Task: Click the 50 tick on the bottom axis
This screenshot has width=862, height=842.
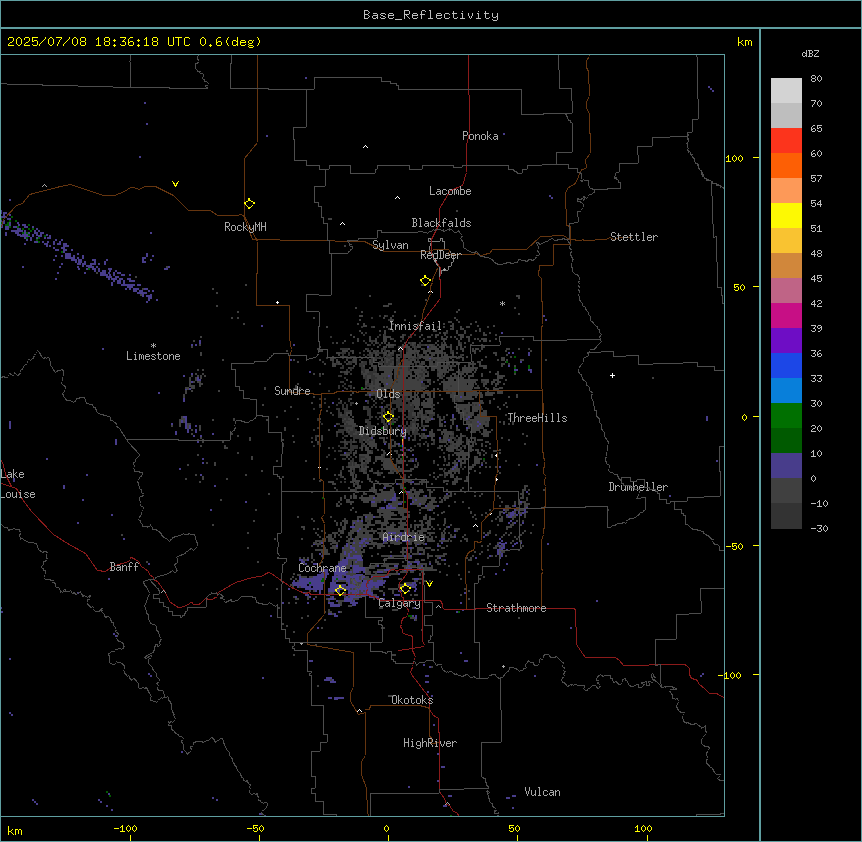Action: coord(514,828)
